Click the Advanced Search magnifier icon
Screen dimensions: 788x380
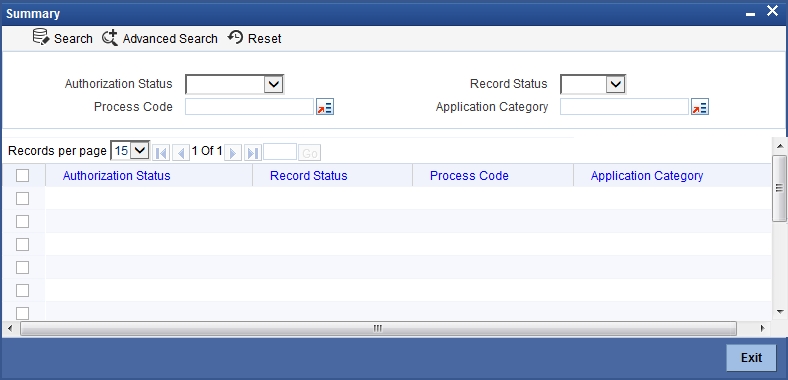point(110,38)
